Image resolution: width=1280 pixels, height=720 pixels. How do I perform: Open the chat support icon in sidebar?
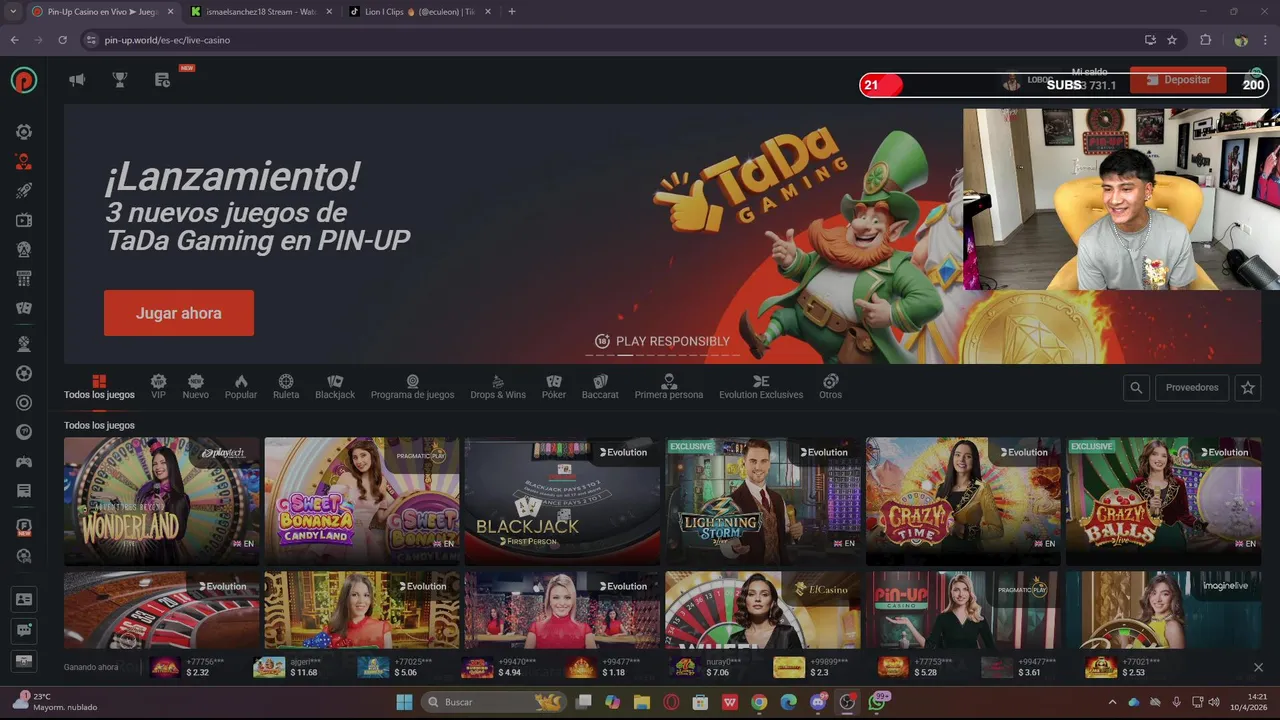24,630
